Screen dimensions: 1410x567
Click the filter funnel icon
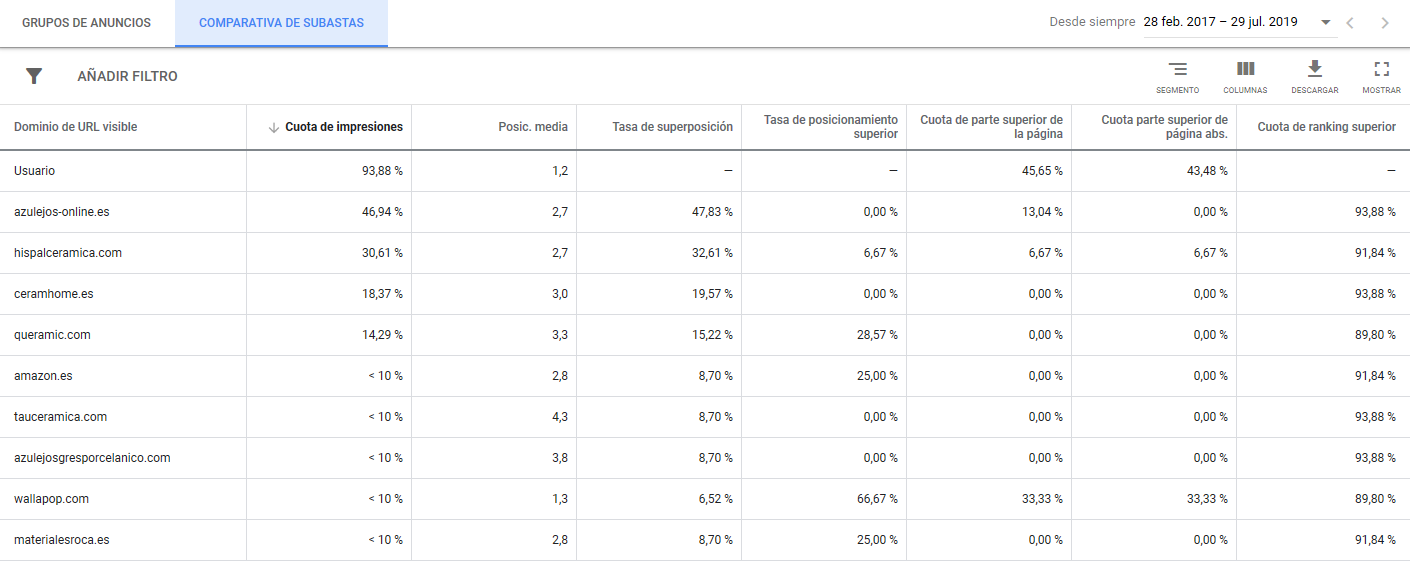click(34, 76)
